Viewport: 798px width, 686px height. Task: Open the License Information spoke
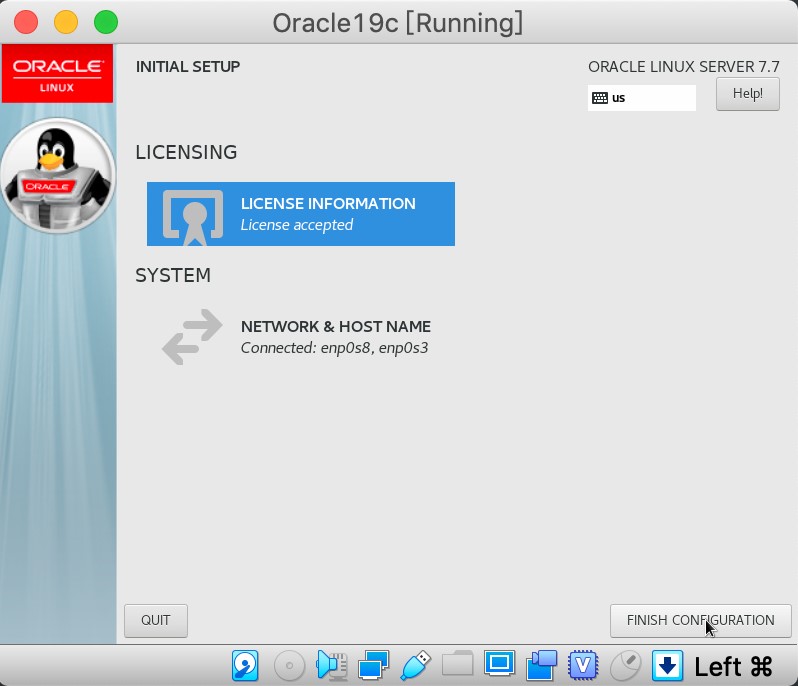[301, 214]
